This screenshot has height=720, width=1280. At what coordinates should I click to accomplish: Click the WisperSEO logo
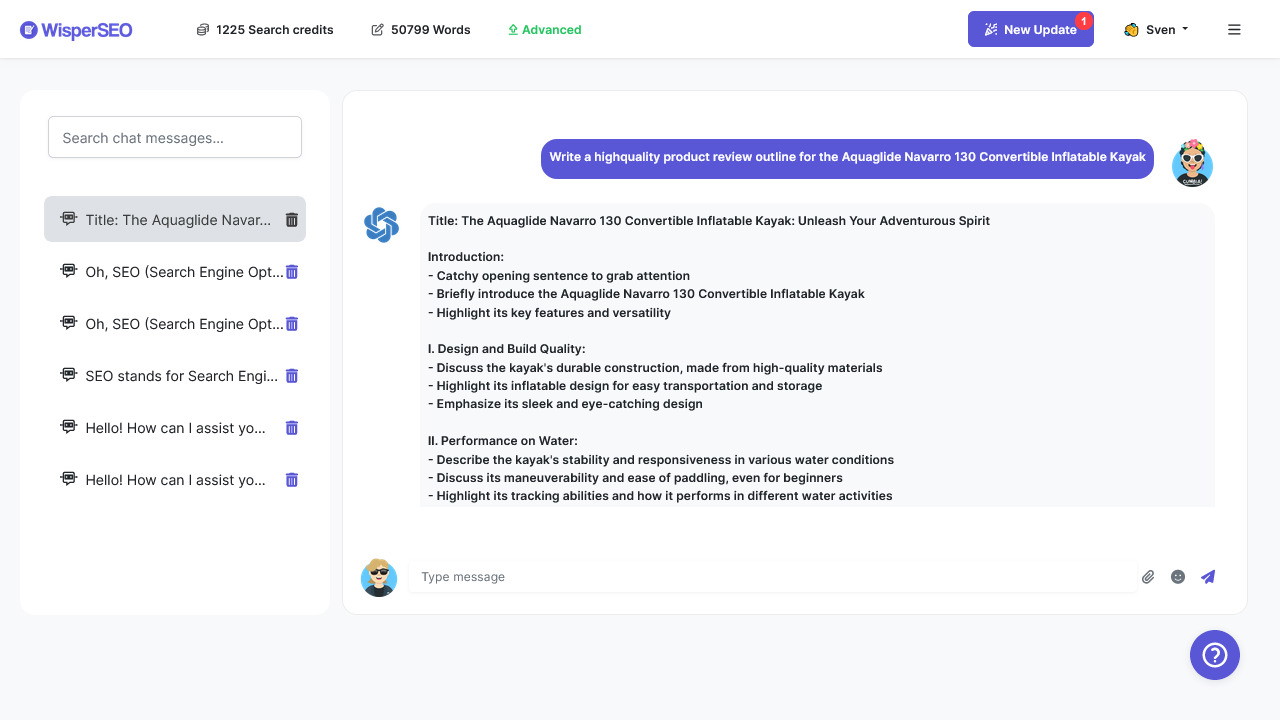tap(76, 30)
